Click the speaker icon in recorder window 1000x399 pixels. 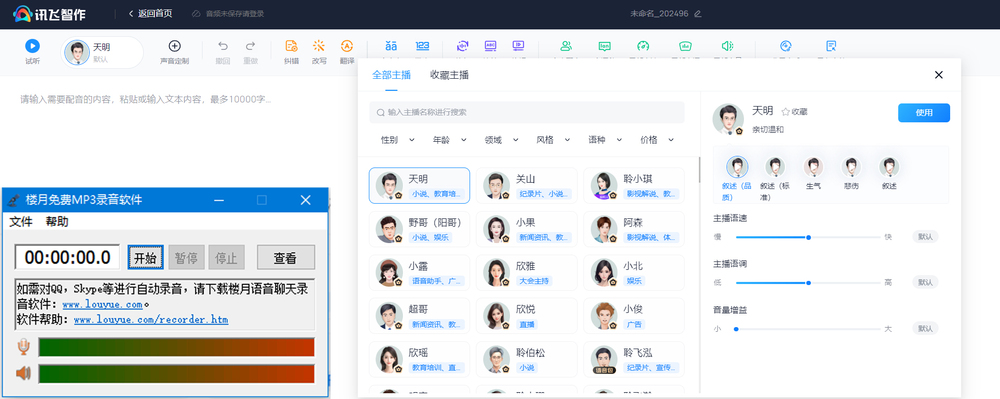[x=24, y=374]
